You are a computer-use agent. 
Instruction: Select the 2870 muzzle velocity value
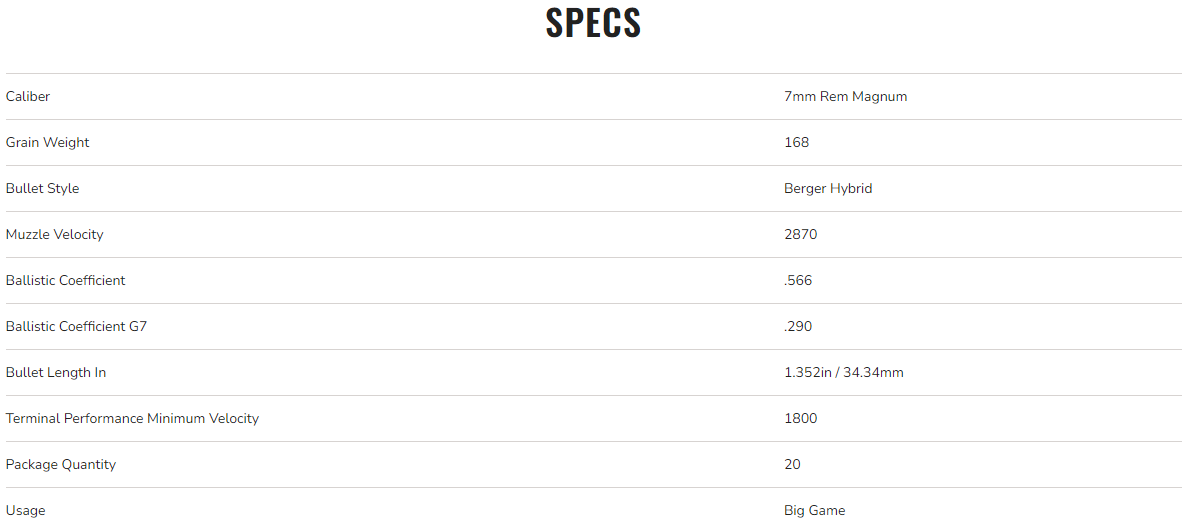800,235
